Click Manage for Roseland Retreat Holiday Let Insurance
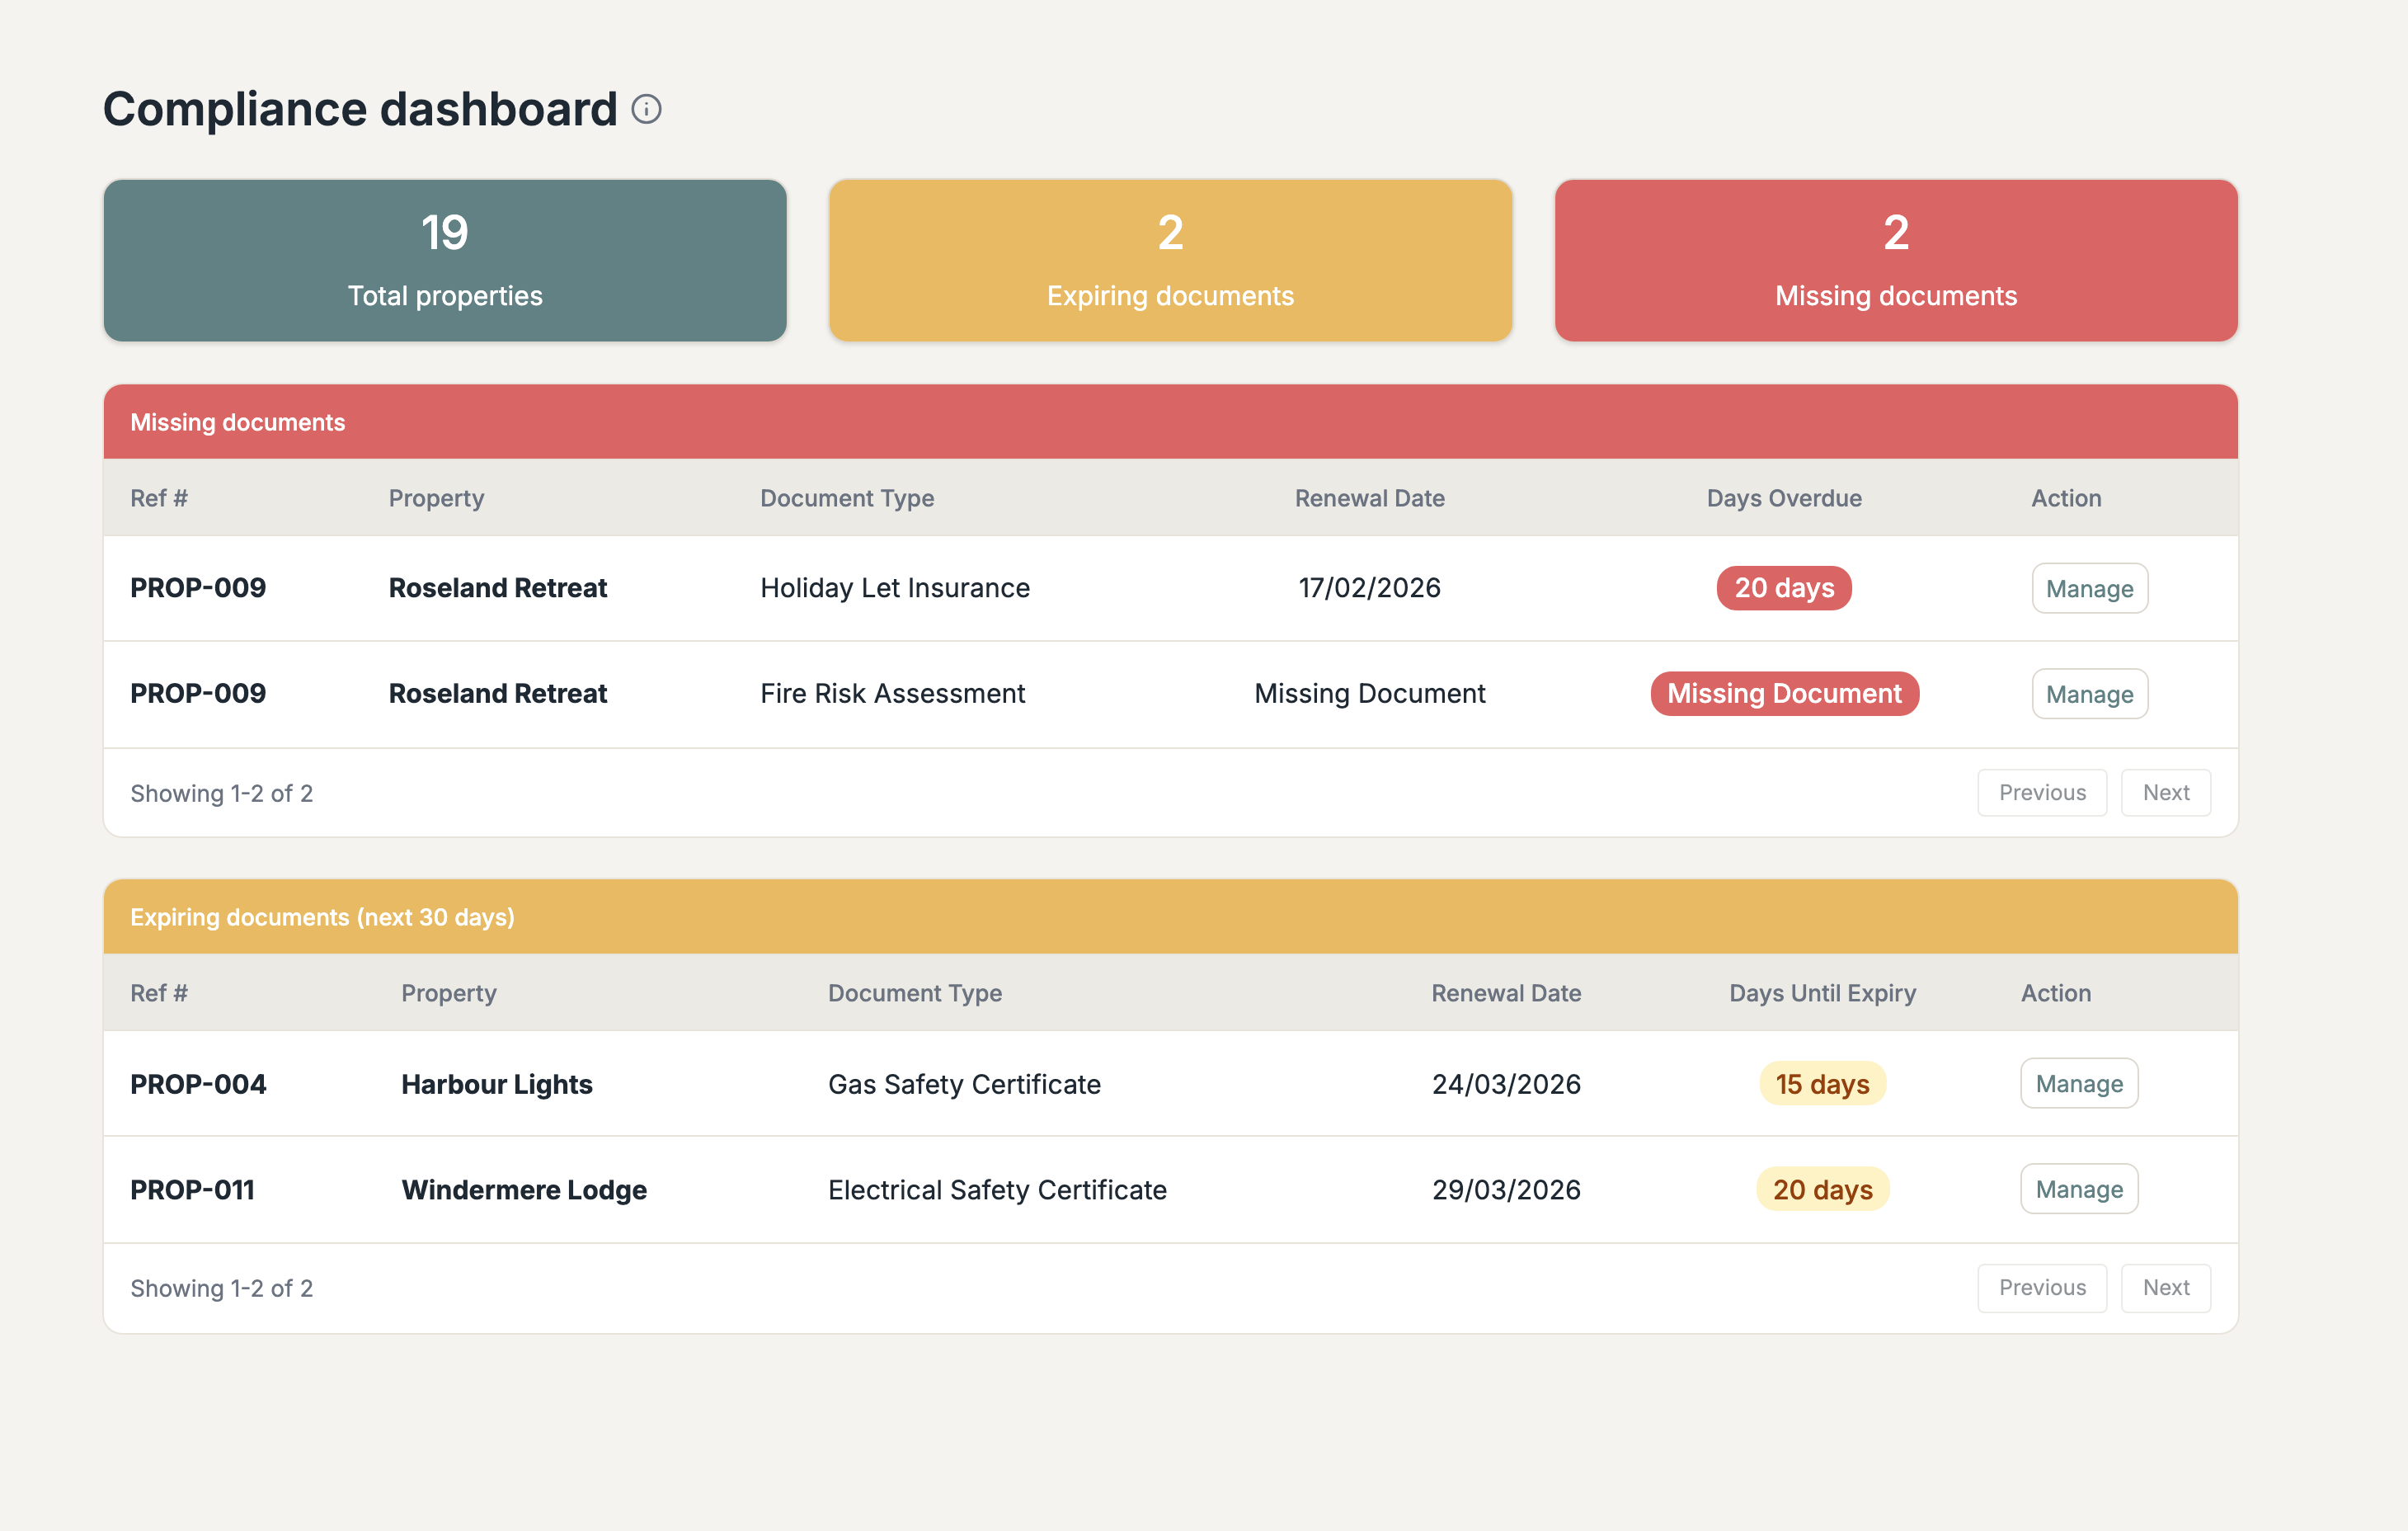 click(x=2089, y=588)
